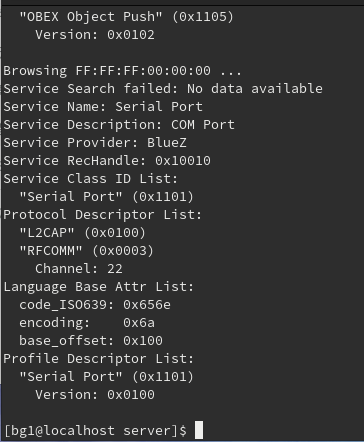
Task: Click the "RFCOMM" (0x0003) entry
Action: 87,251
